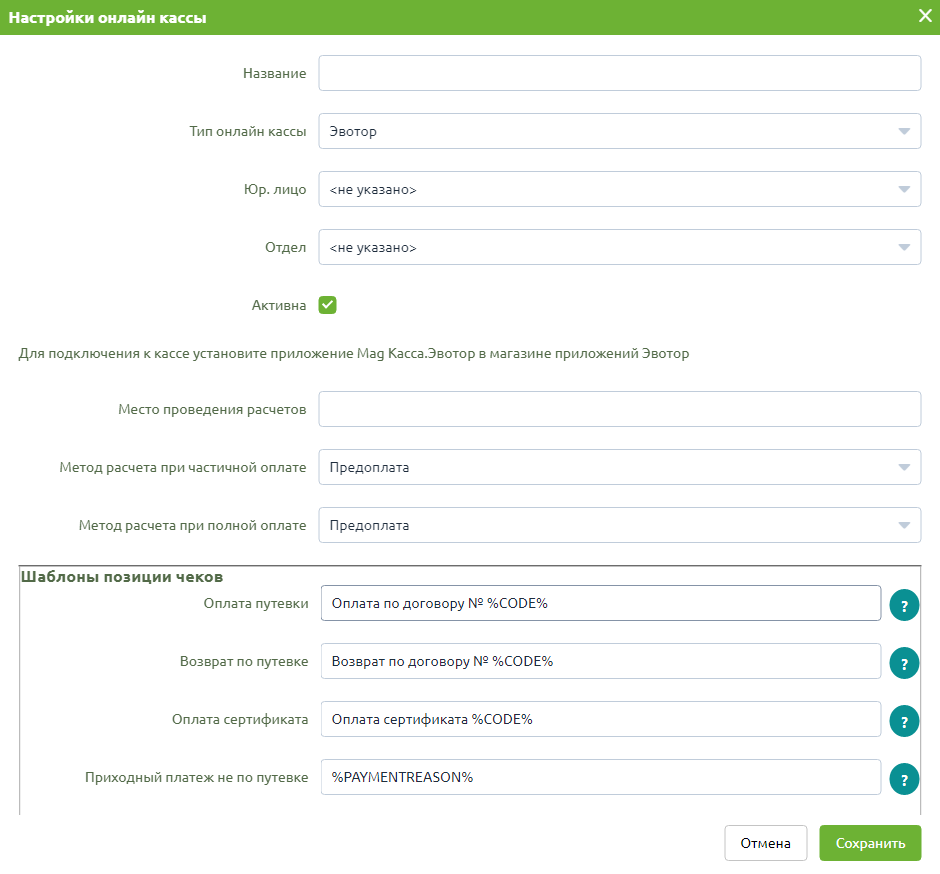Click the dialog title Настройки онлайн кассы
Screen dimensions: 940x874
click(x=107, y=17)
